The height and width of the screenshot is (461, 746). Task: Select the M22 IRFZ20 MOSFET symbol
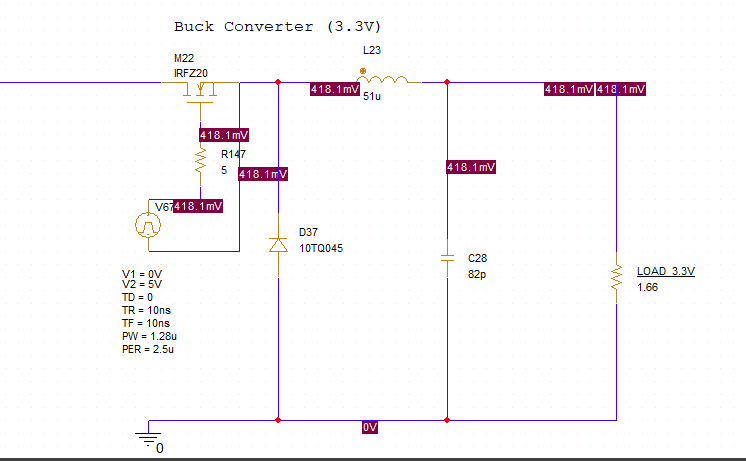(x=200, y=93)
